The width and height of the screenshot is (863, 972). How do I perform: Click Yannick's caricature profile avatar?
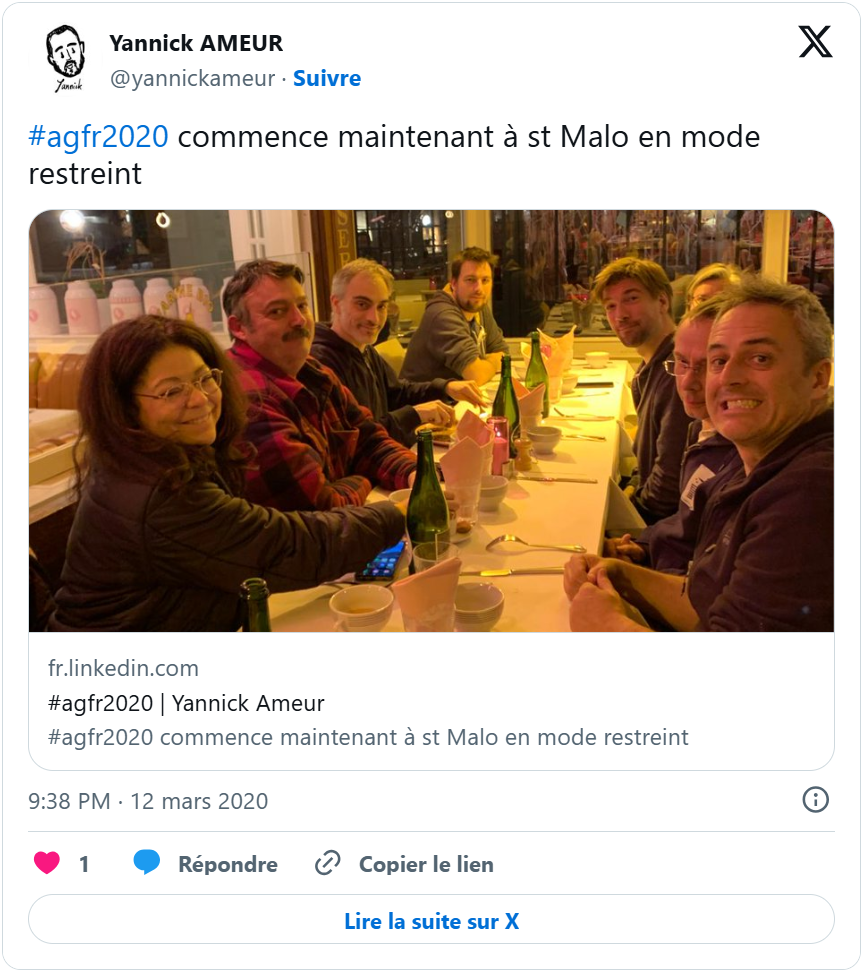pos(66,59)
